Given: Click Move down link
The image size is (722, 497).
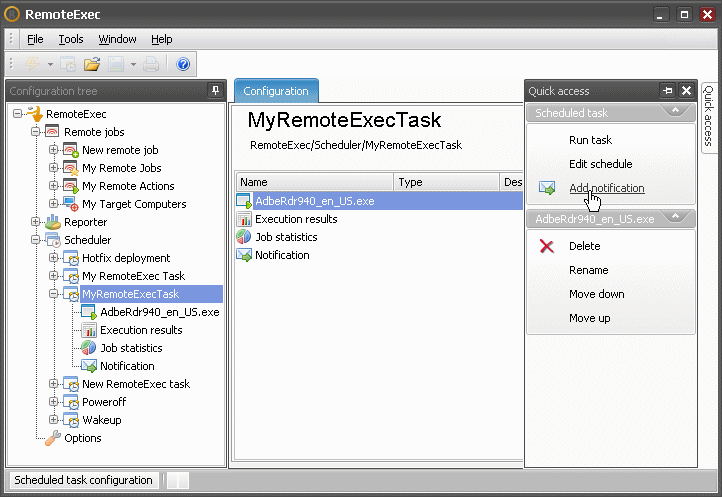Looking at the screenshot, I should tap(597, 294).
